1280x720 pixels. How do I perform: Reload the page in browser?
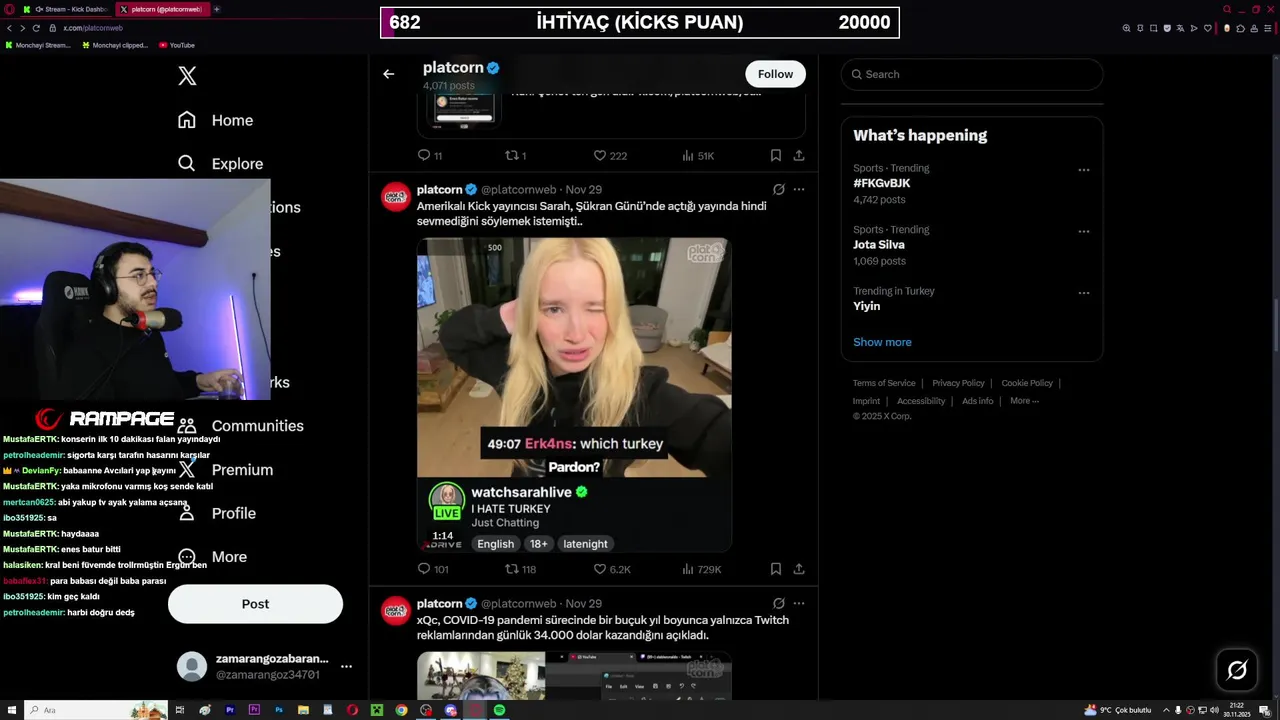pos(36,28)
